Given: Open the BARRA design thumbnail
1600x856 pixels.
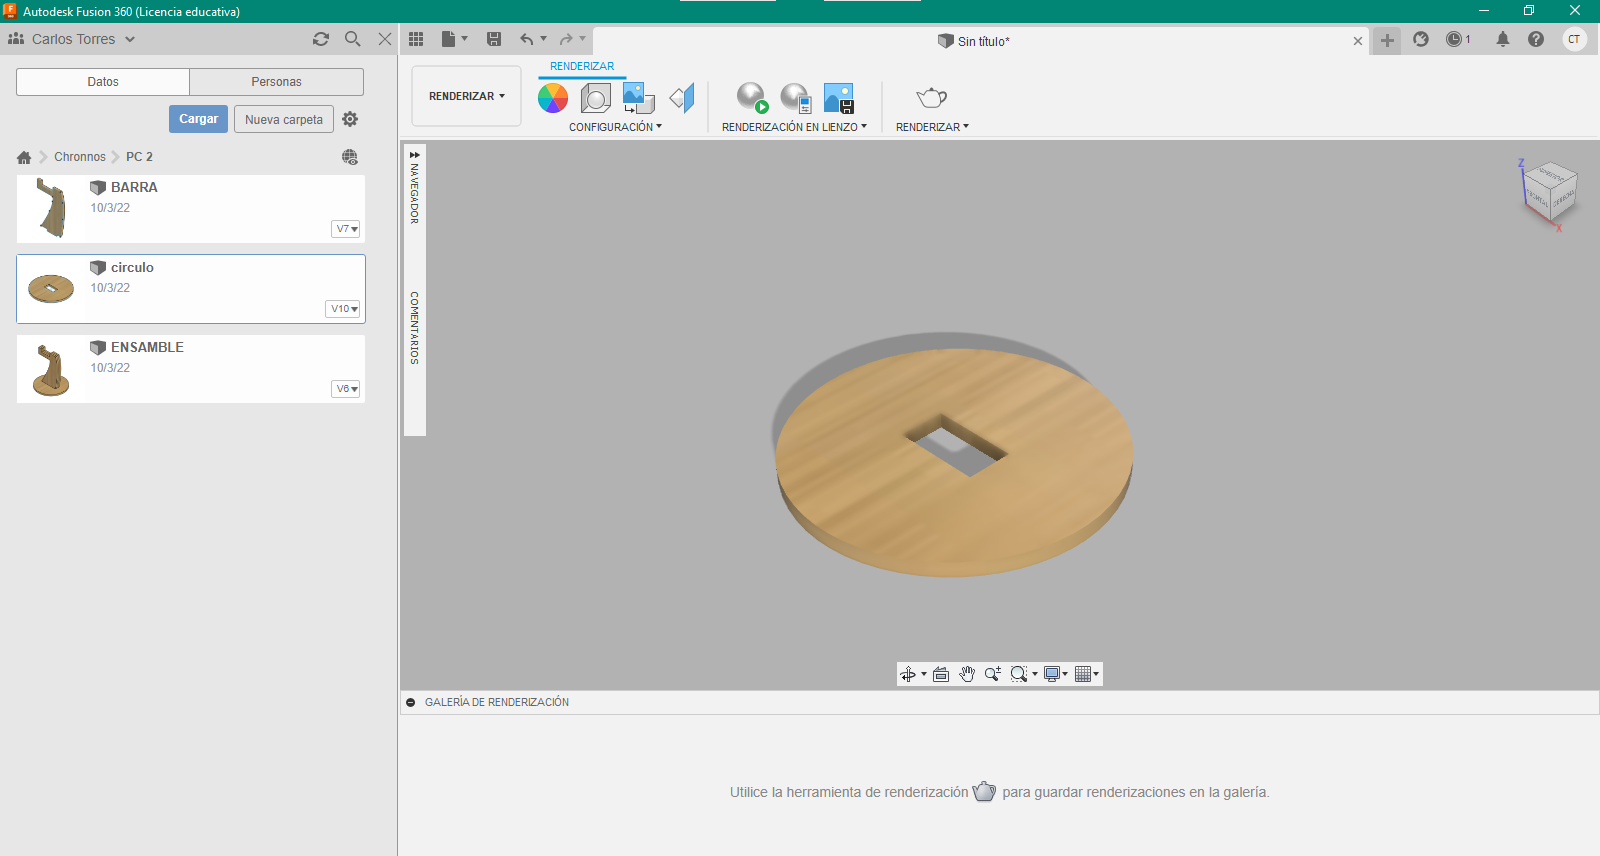Looking at the screenshot, I should (52, 208).
